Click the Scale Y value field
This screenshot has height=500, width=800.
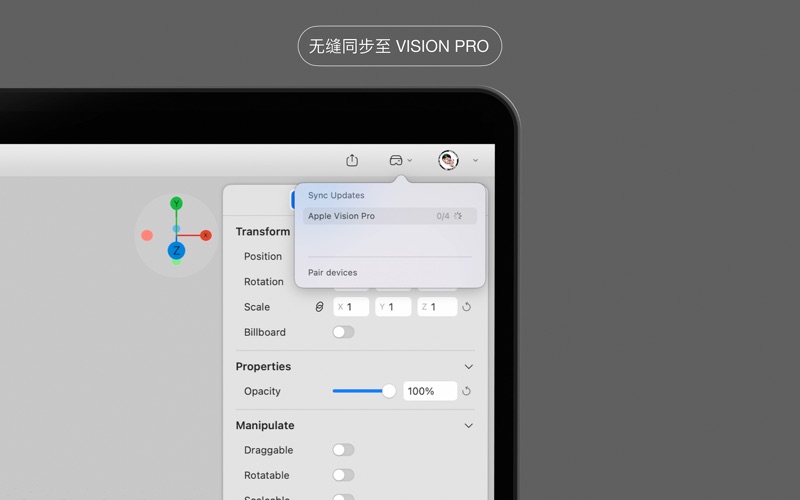pyautogui.click(x=393, y=307)
